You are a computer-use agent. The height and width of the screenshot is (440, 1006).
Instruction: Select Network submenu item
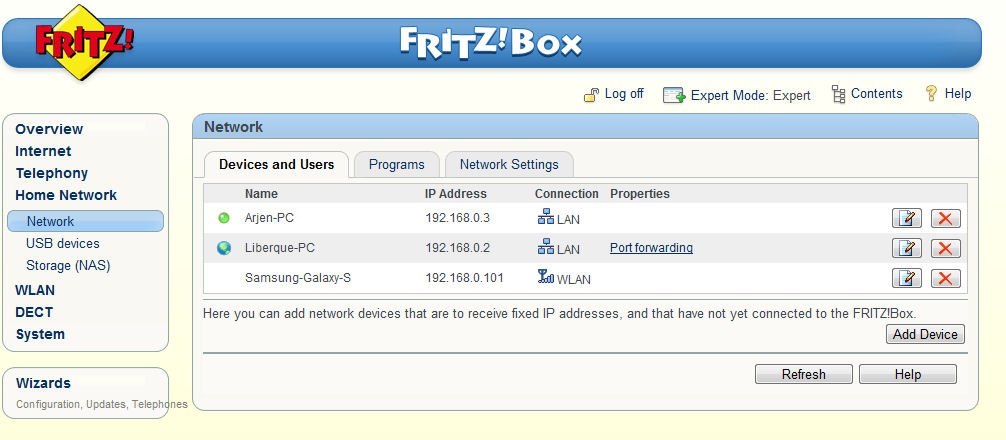(x=85, y=221)
